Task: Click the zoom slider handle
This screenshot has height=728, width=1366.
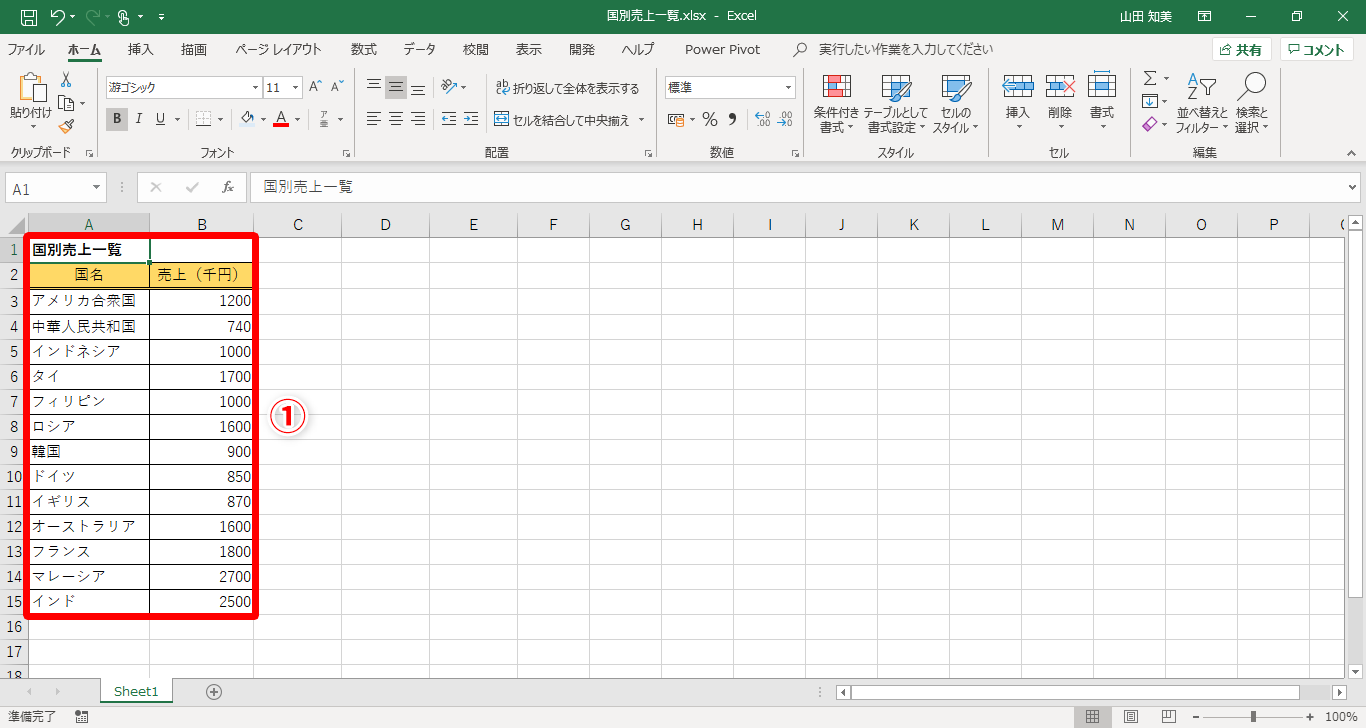Action: point(1253,717)
